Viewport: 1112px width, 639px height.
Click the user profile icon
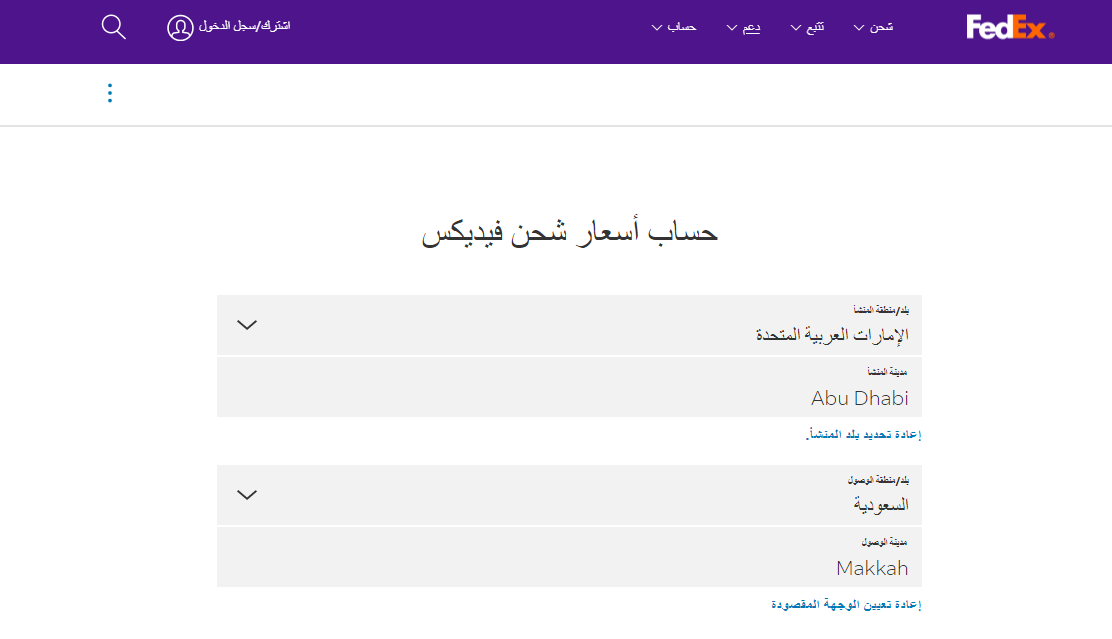click(180, 28)
